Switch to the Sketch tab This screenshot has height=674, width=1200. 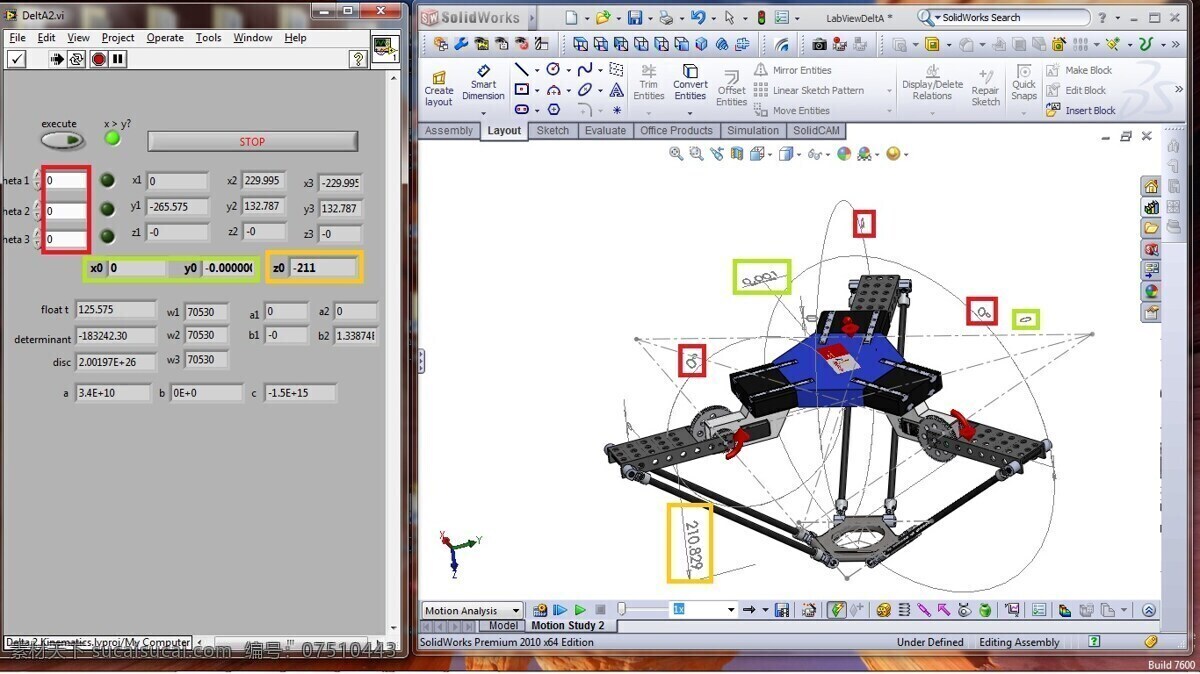pos(552,131)
